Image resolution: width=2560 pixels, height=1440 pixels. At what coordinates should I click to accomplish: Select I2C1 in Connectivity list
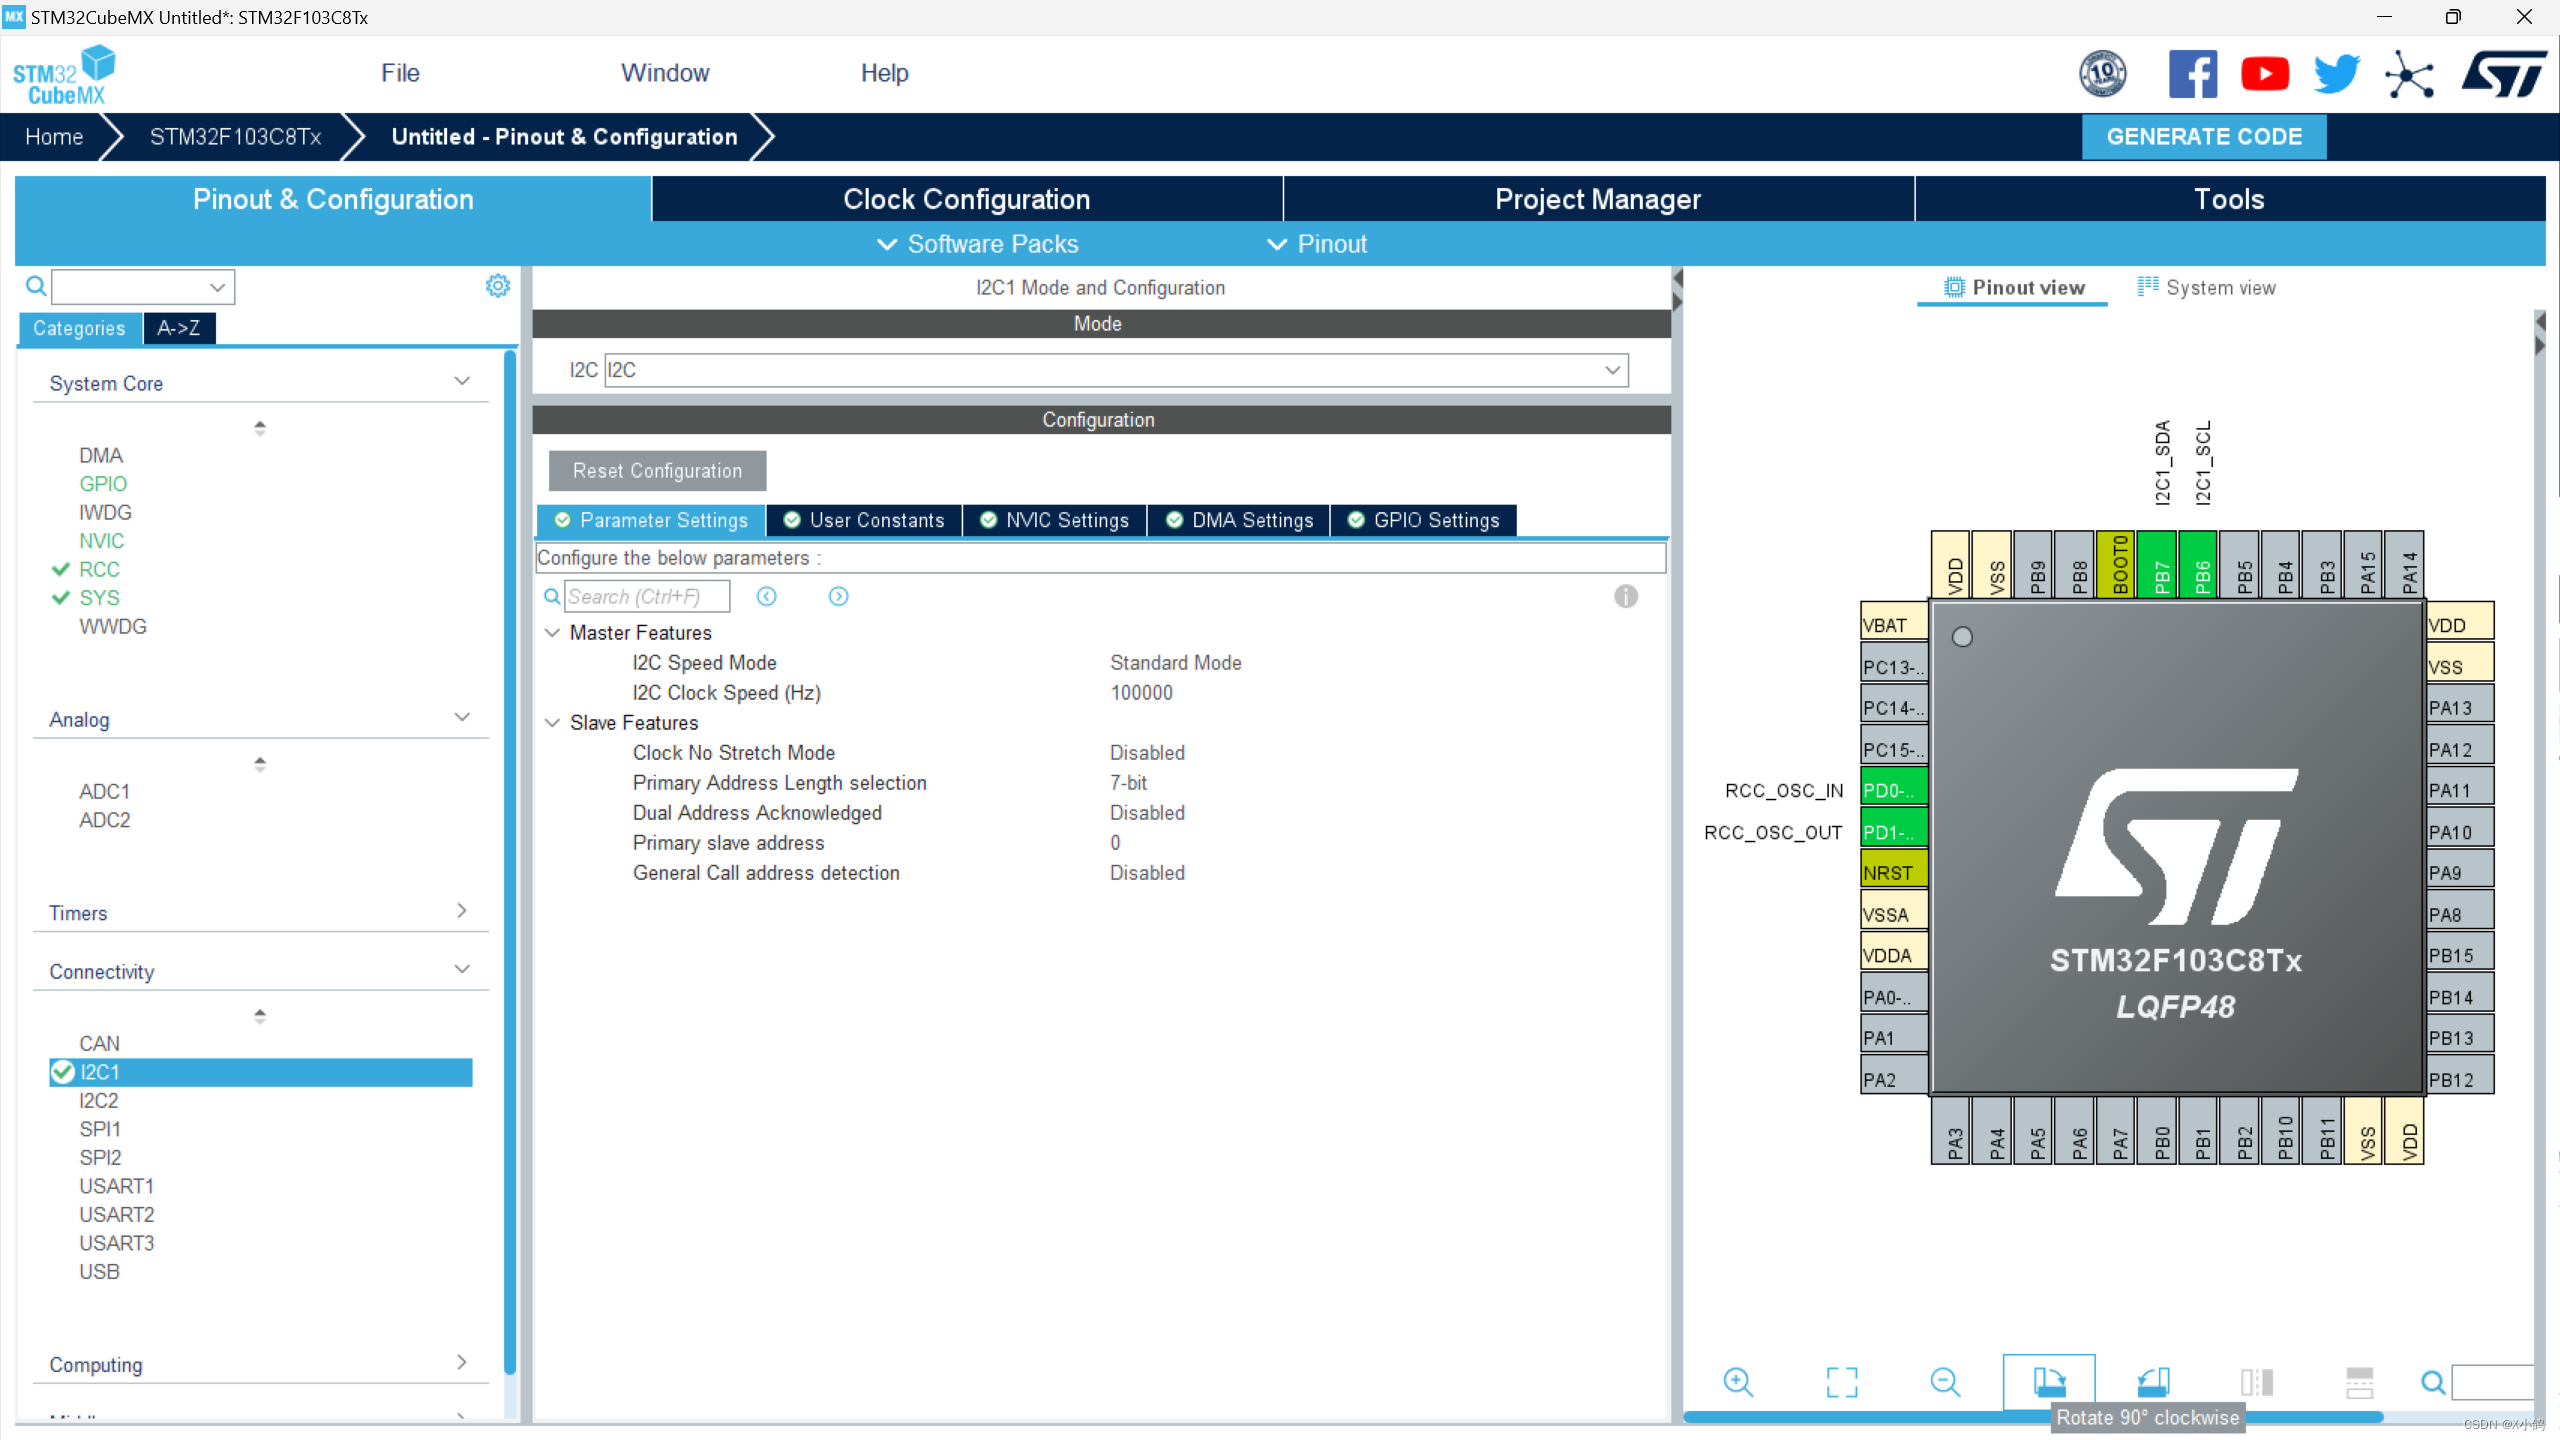click(100, 1072)
